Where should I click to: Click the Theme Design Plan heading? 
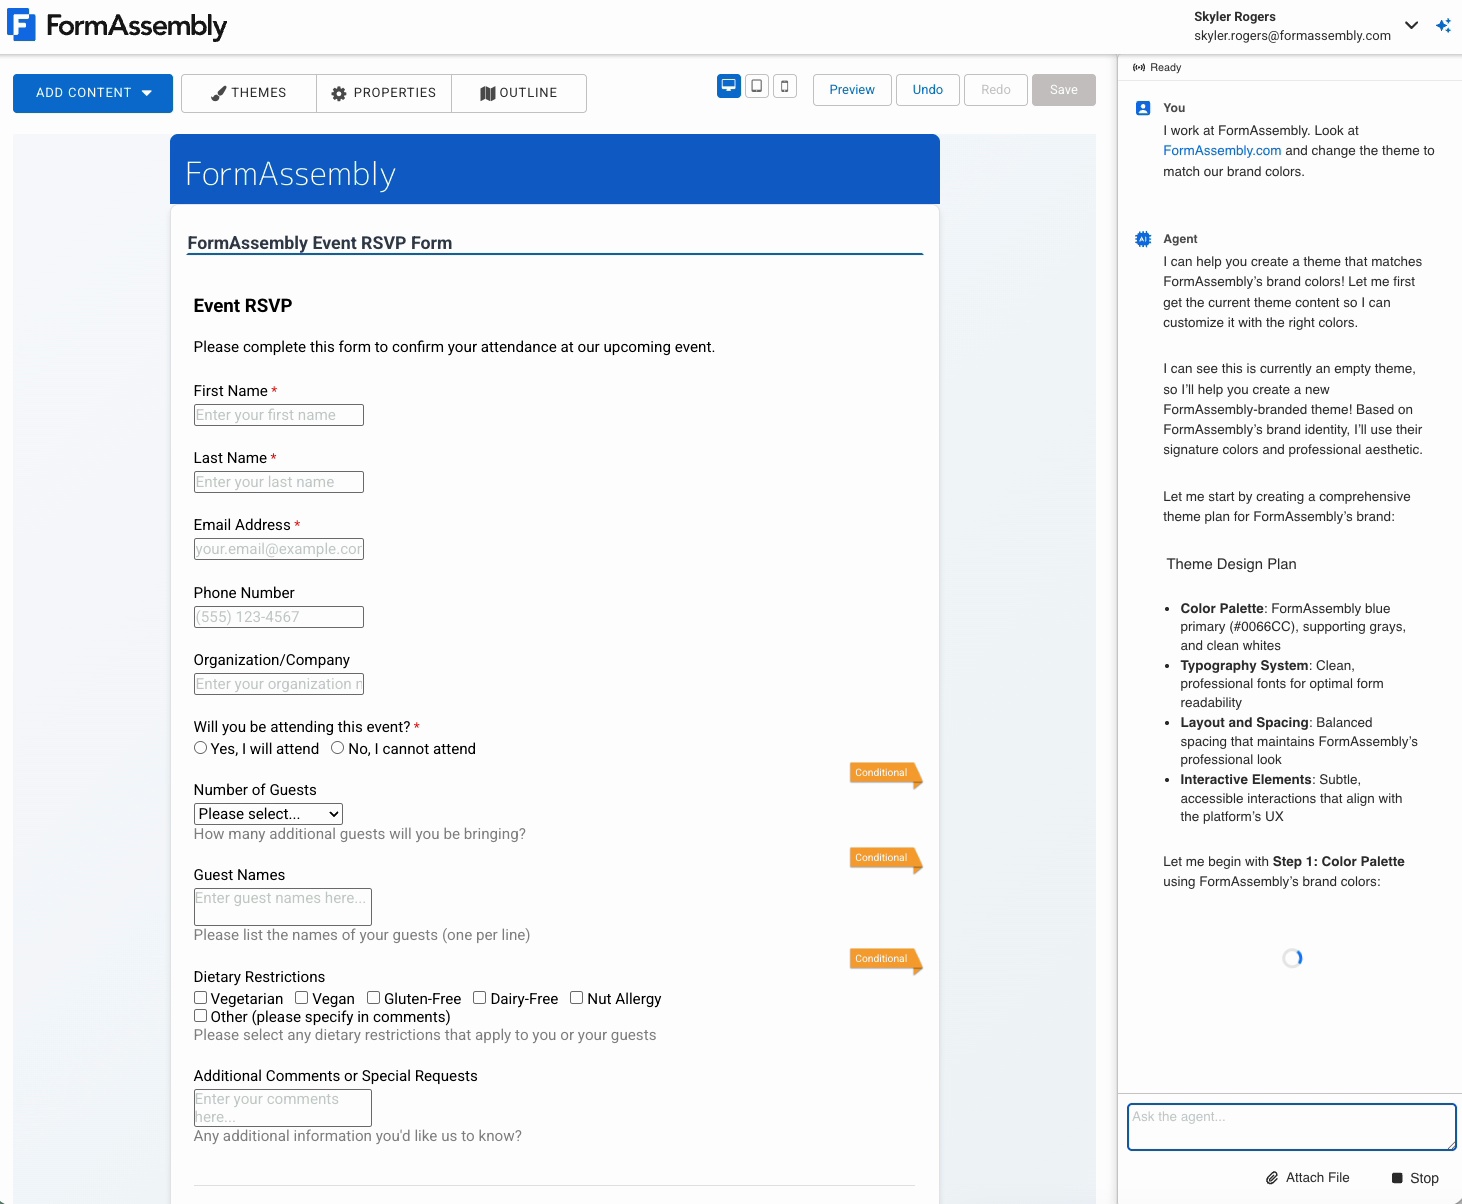[1231, 564]
